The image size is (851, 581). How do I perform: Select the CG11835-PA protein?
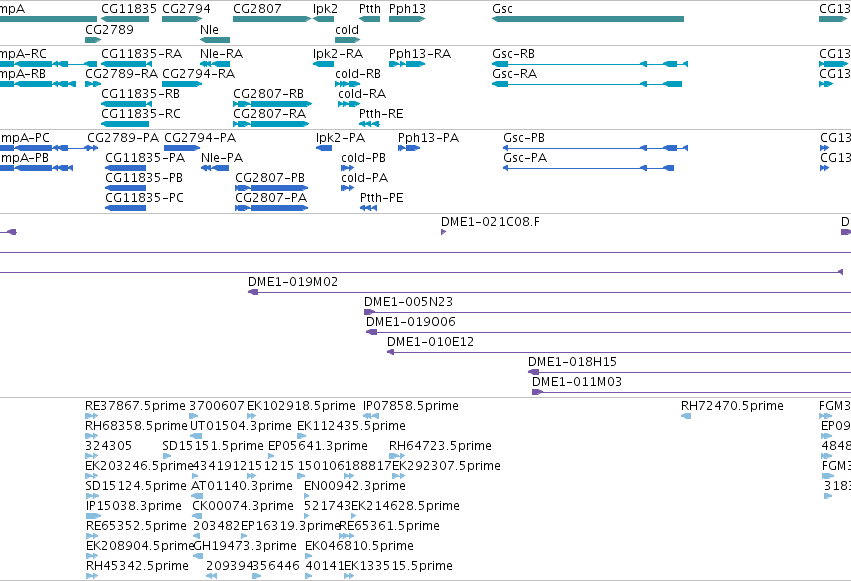point(125,168)
